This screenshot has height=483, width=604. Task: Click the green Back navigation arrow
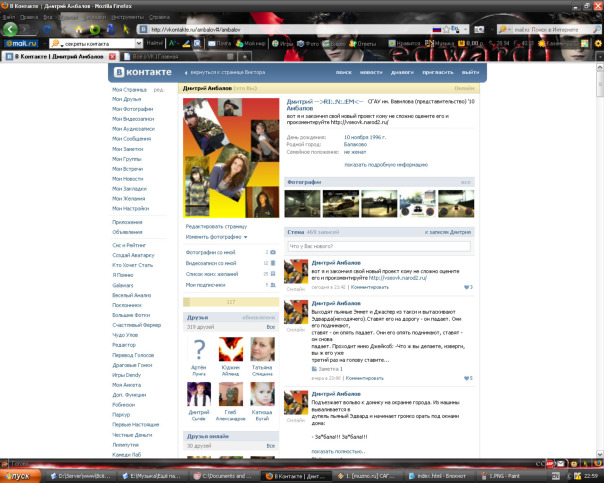coord(10,29)
